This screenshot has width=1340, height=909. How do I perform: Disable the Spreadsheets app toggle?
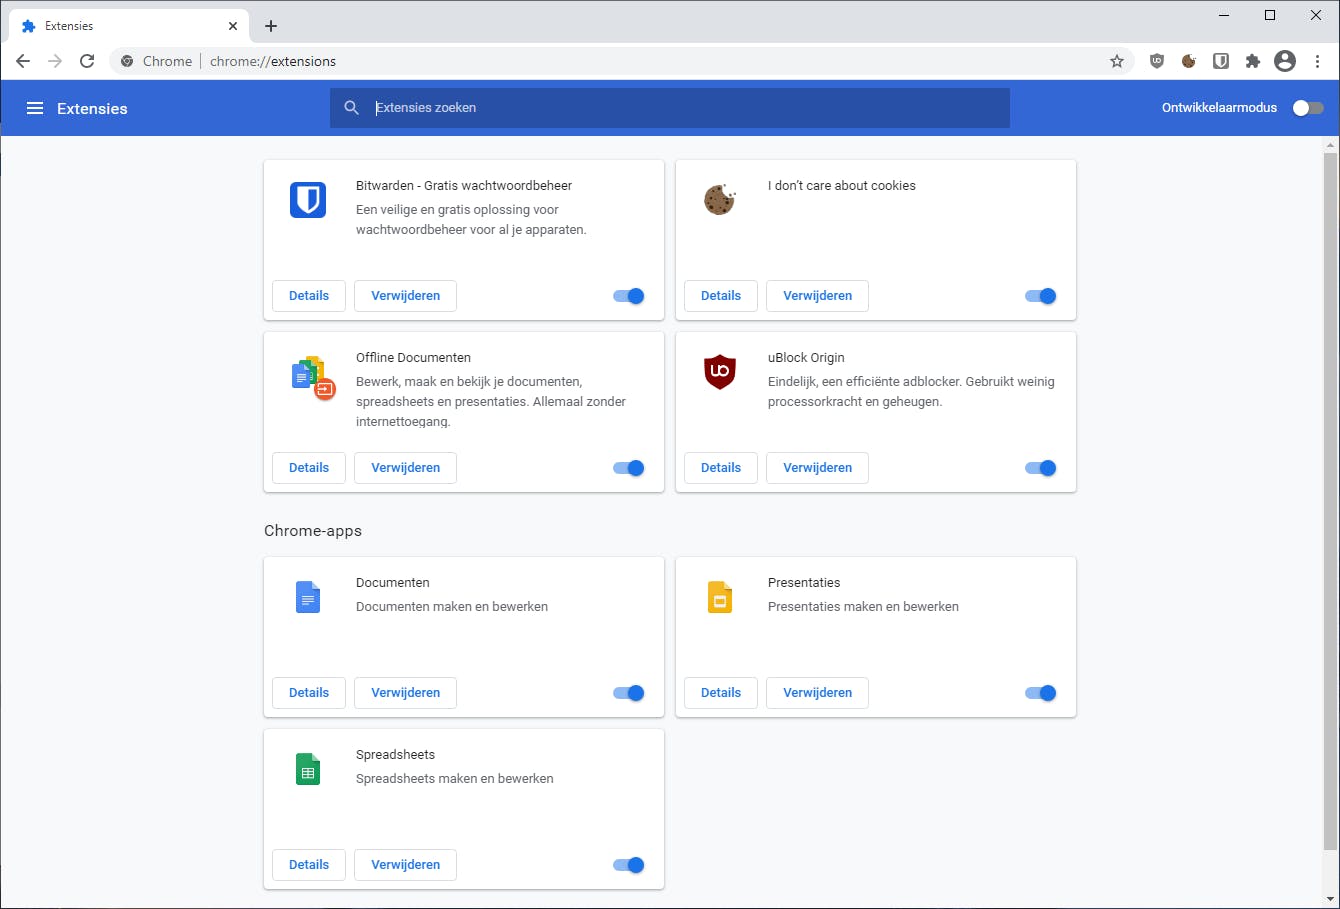[x=629, y=865]
